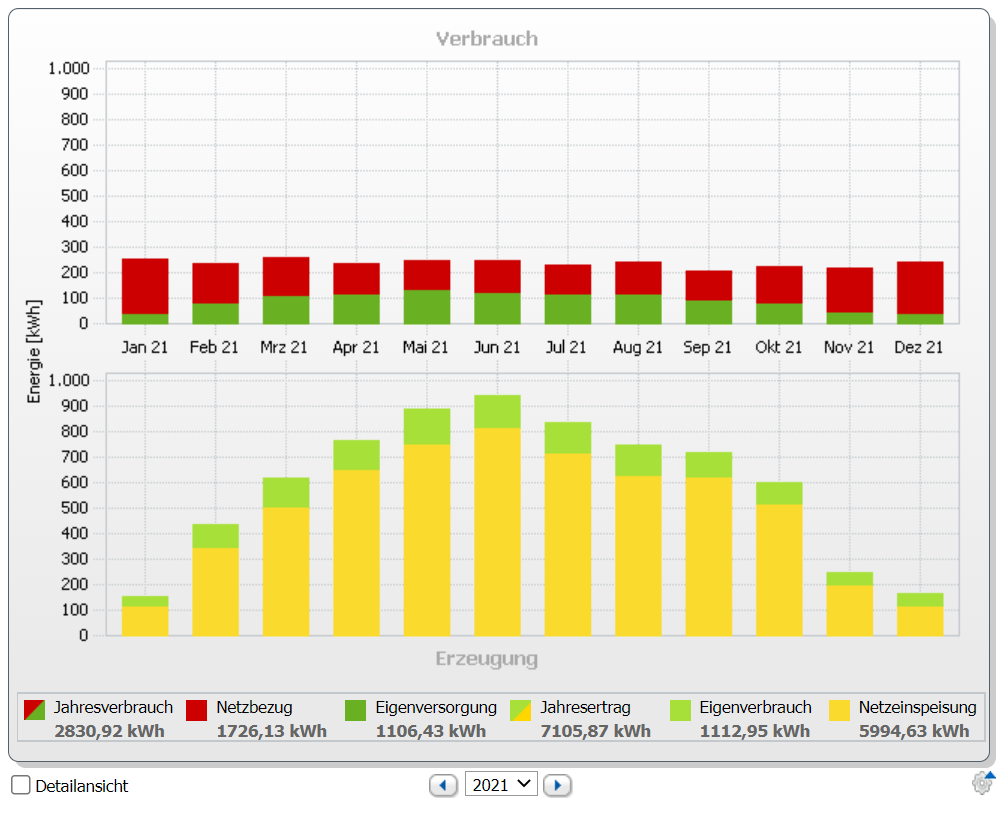The image size is (1000, 817).
Task: Open the 2021 year dropdown
Action: point(501,784)
